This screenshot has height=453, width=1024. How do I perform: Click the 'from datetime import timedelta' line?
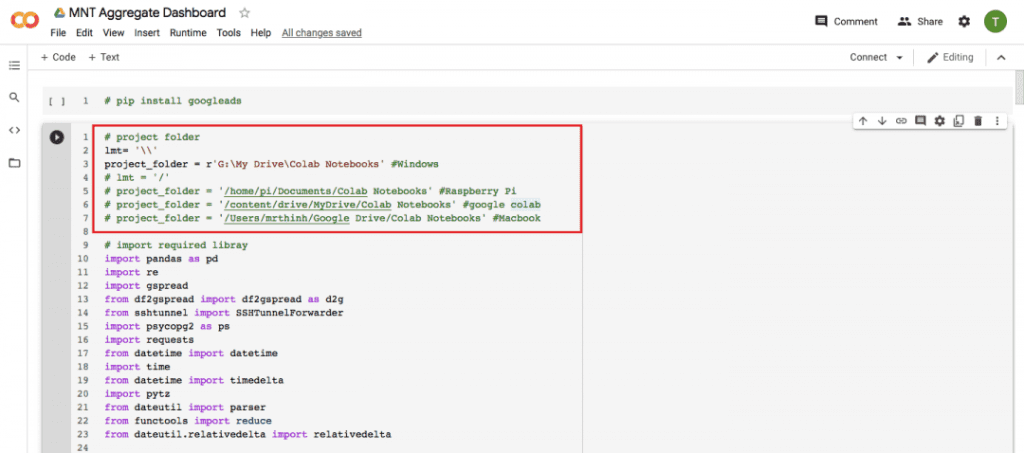pyautogui.click(x=193, y=380)
